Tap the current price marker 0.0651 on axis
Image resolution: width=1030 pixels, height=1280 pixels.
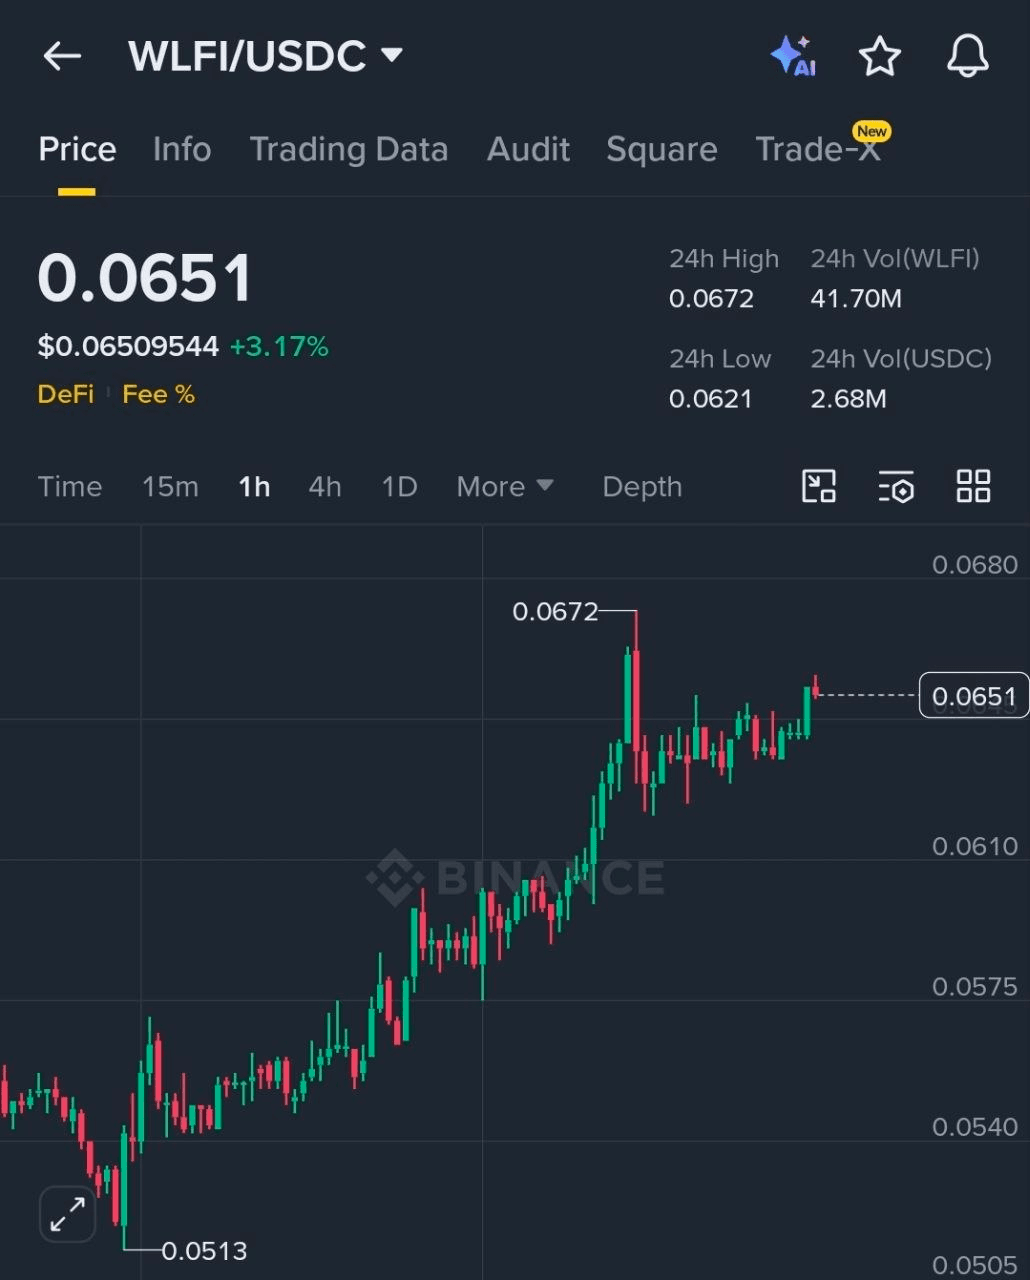point(974,696)
